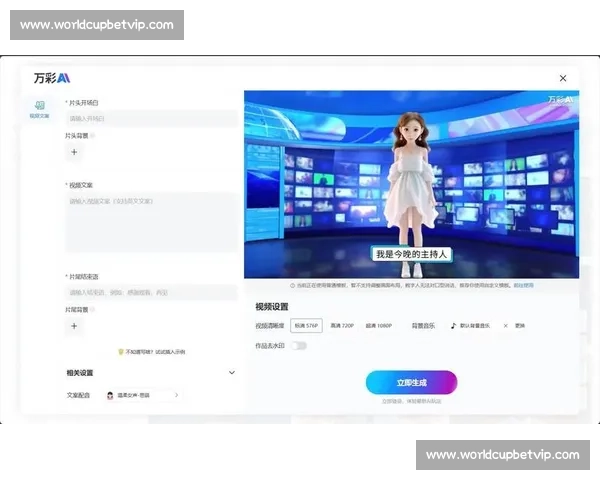Image resolution: width=600 pixels, height=480 pixels.
Task: Add a 片头背景 with the plus button
Action: 74,152
